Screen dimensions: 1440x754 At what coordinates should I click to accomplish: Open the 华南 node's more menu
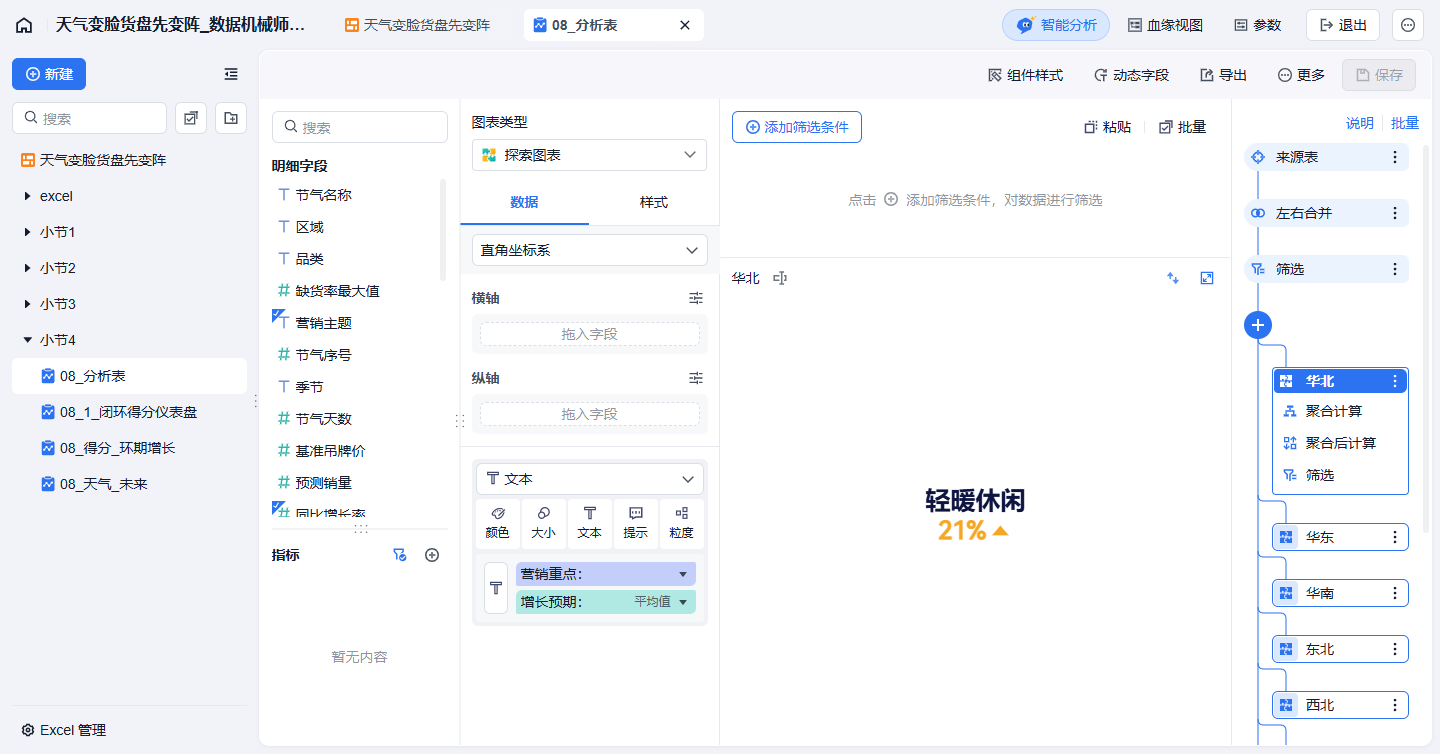coord(1395,593)
